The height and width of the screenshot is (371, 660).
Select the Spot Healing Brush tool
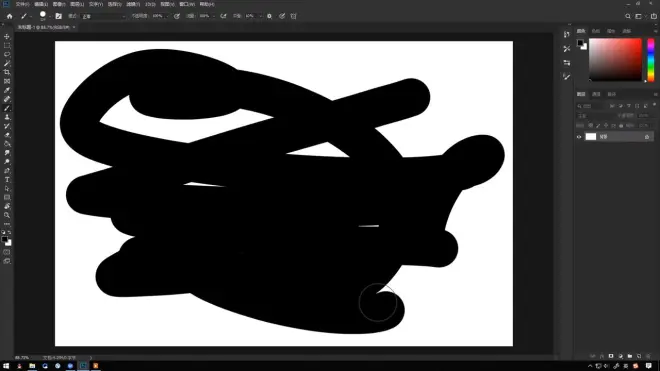point(7,99)
